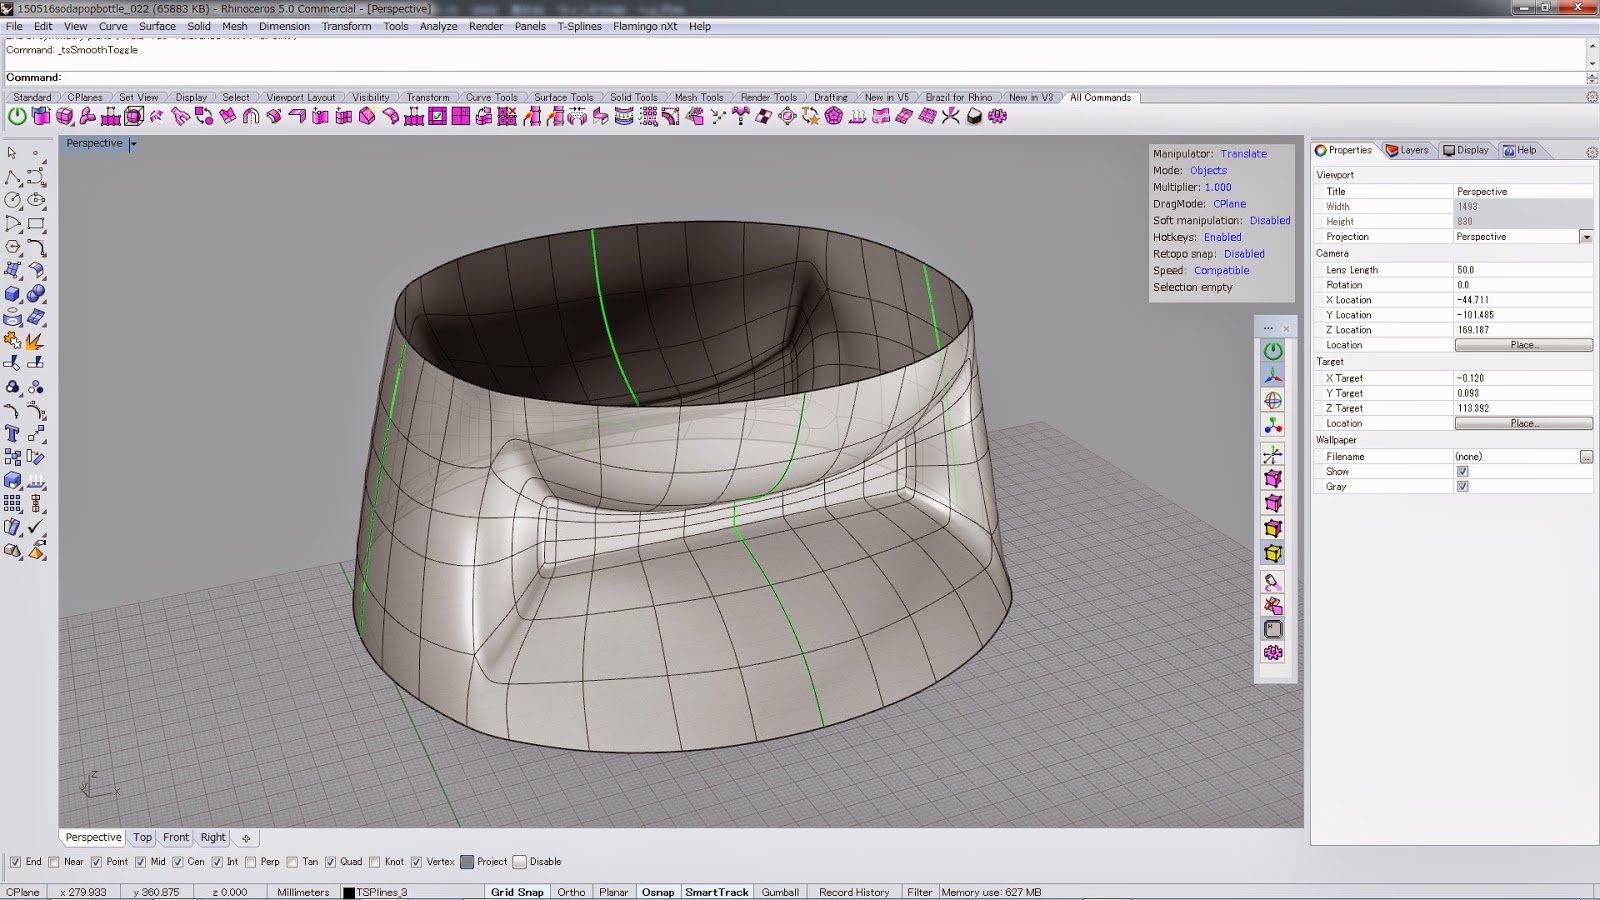Toggle Ortho in the status bar

pyautogui.click(x=571, y=892)
